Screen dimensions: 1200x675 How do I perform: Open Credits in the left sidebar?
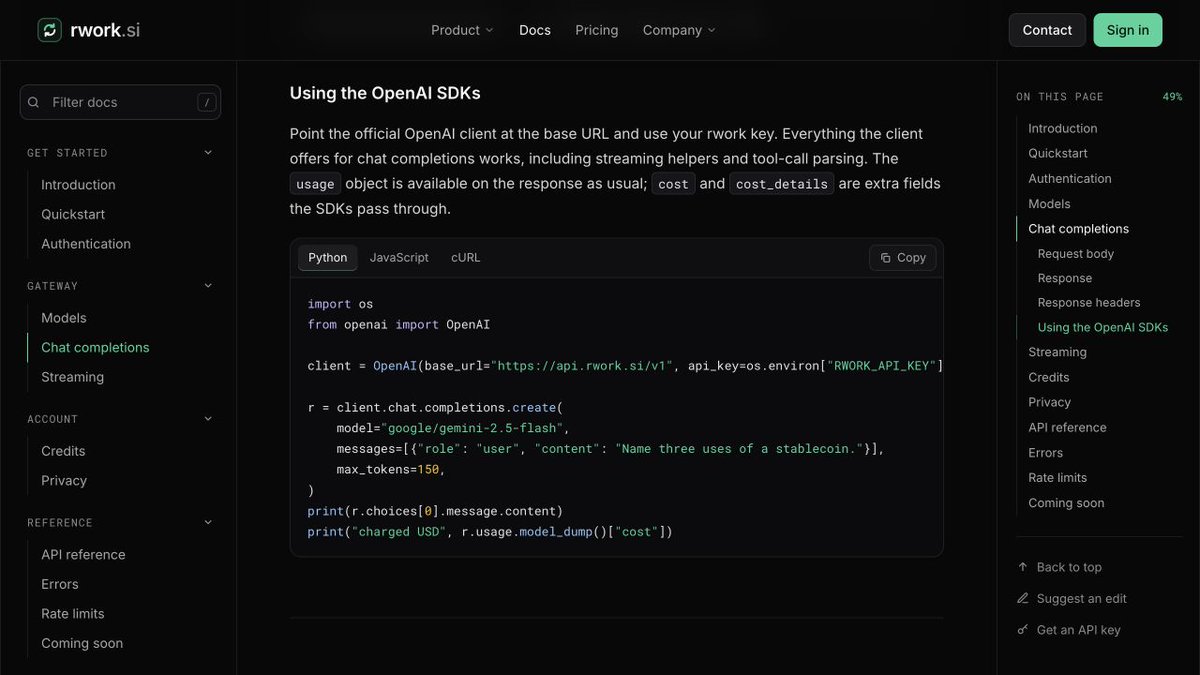(x=63, y=451)
